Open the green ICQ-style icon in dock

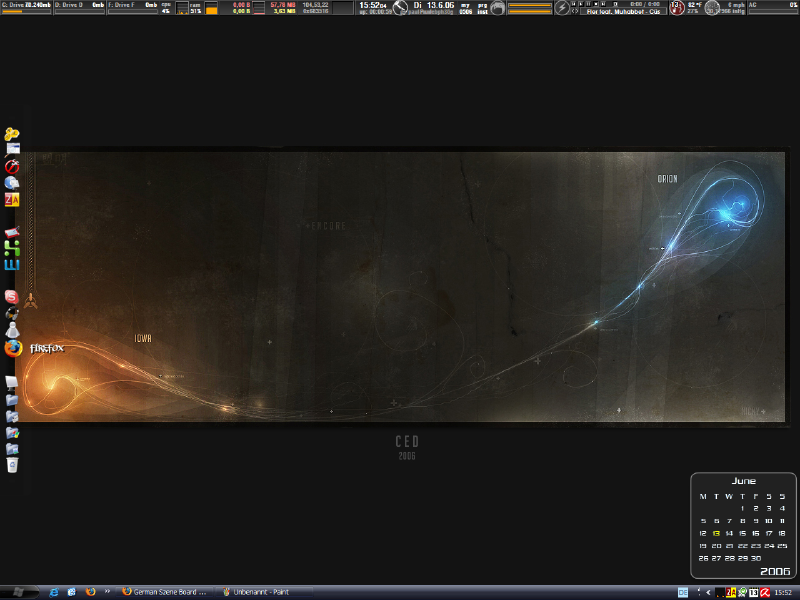(x=12, y=248)
